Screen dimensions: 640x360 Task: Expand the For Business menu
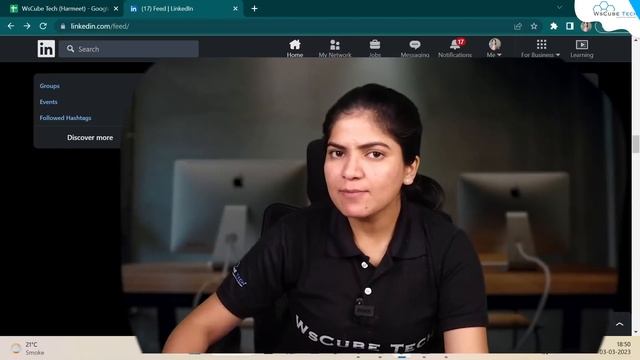tap(541, 49)
